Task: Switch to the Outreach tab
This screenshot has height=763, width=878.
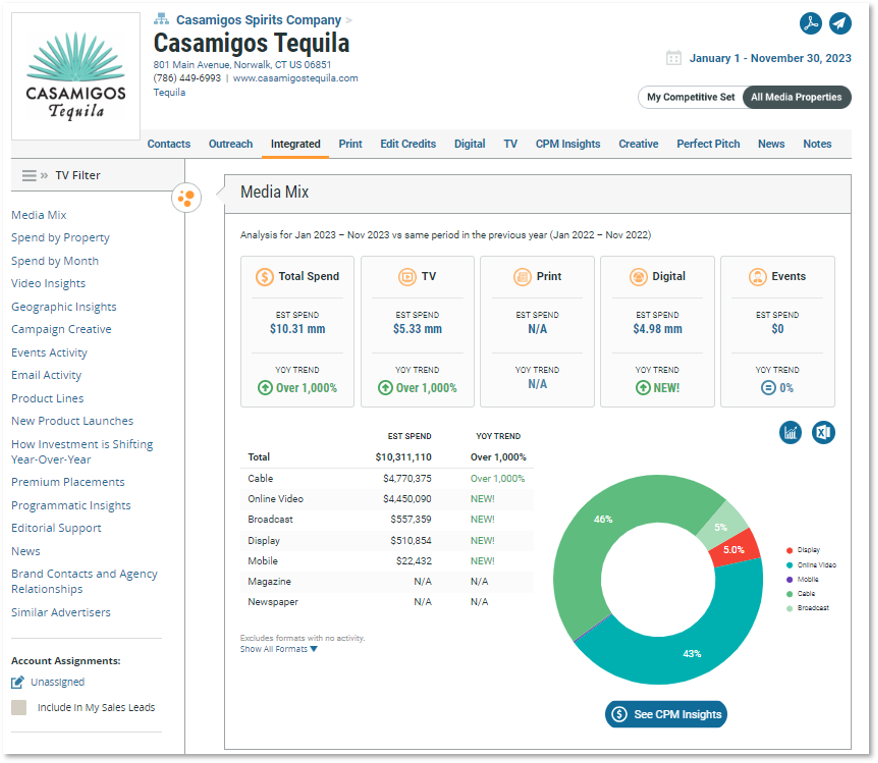Action: coord(231,144)
